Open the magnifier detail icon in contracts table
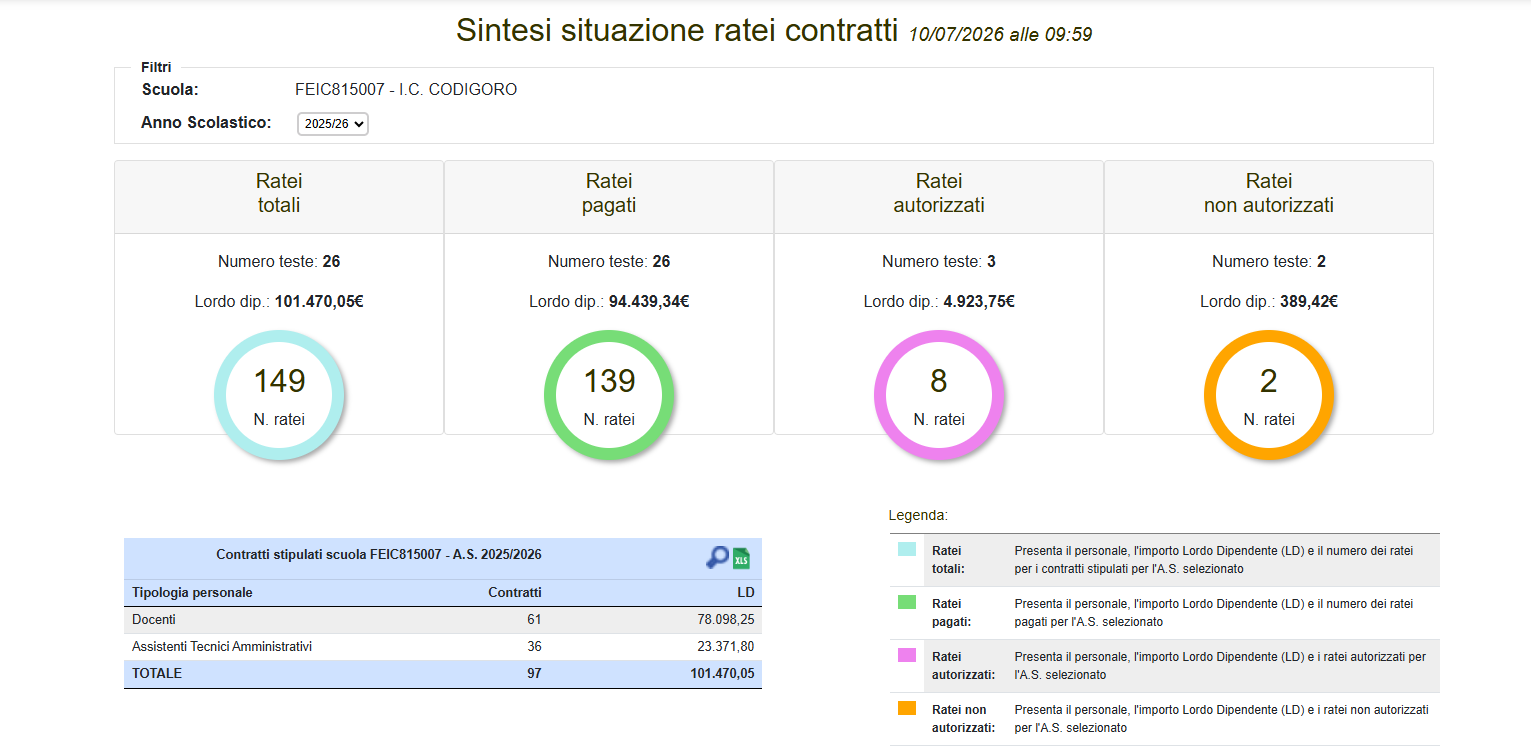This screenshot has width=1531, height=750. pyautogui.click(x=717, y=558)
